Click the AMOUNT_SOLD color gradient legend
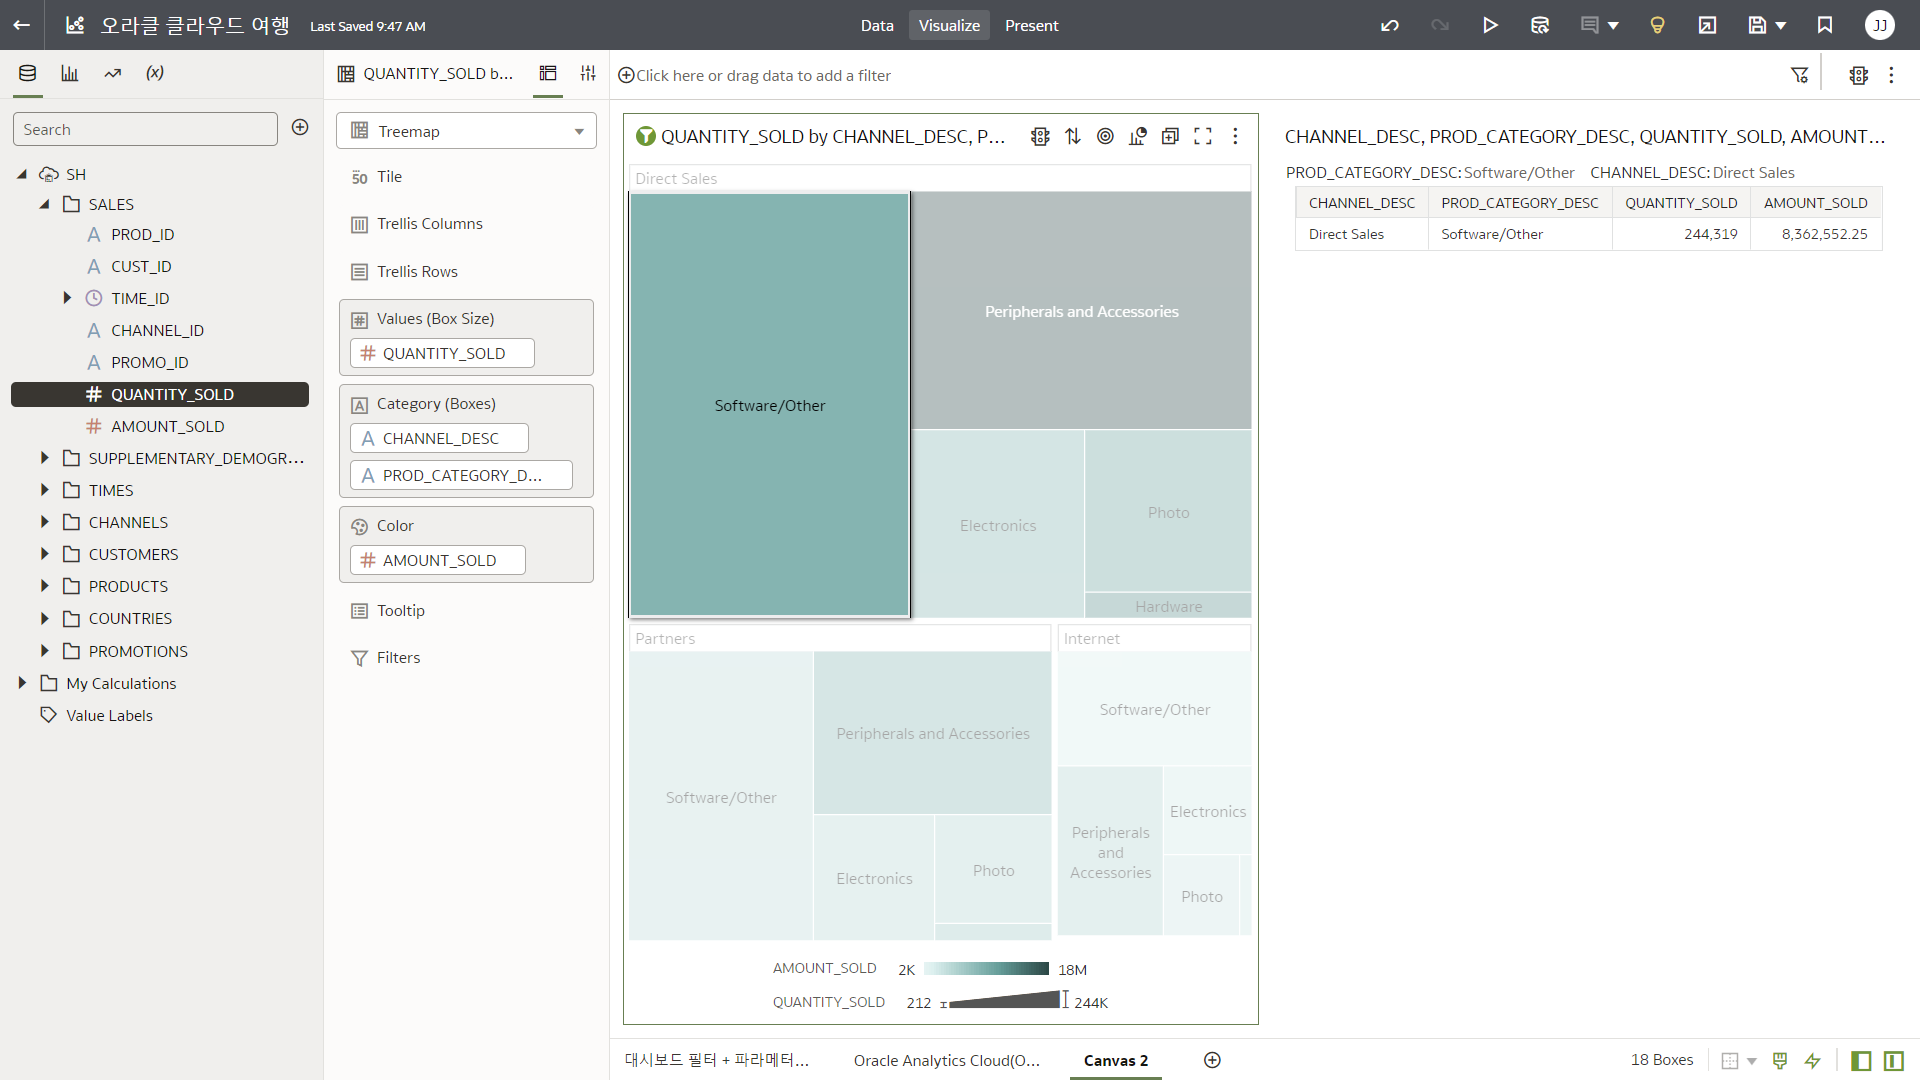Screen dimensions: 1920x1080 click(x=986, y=969)
